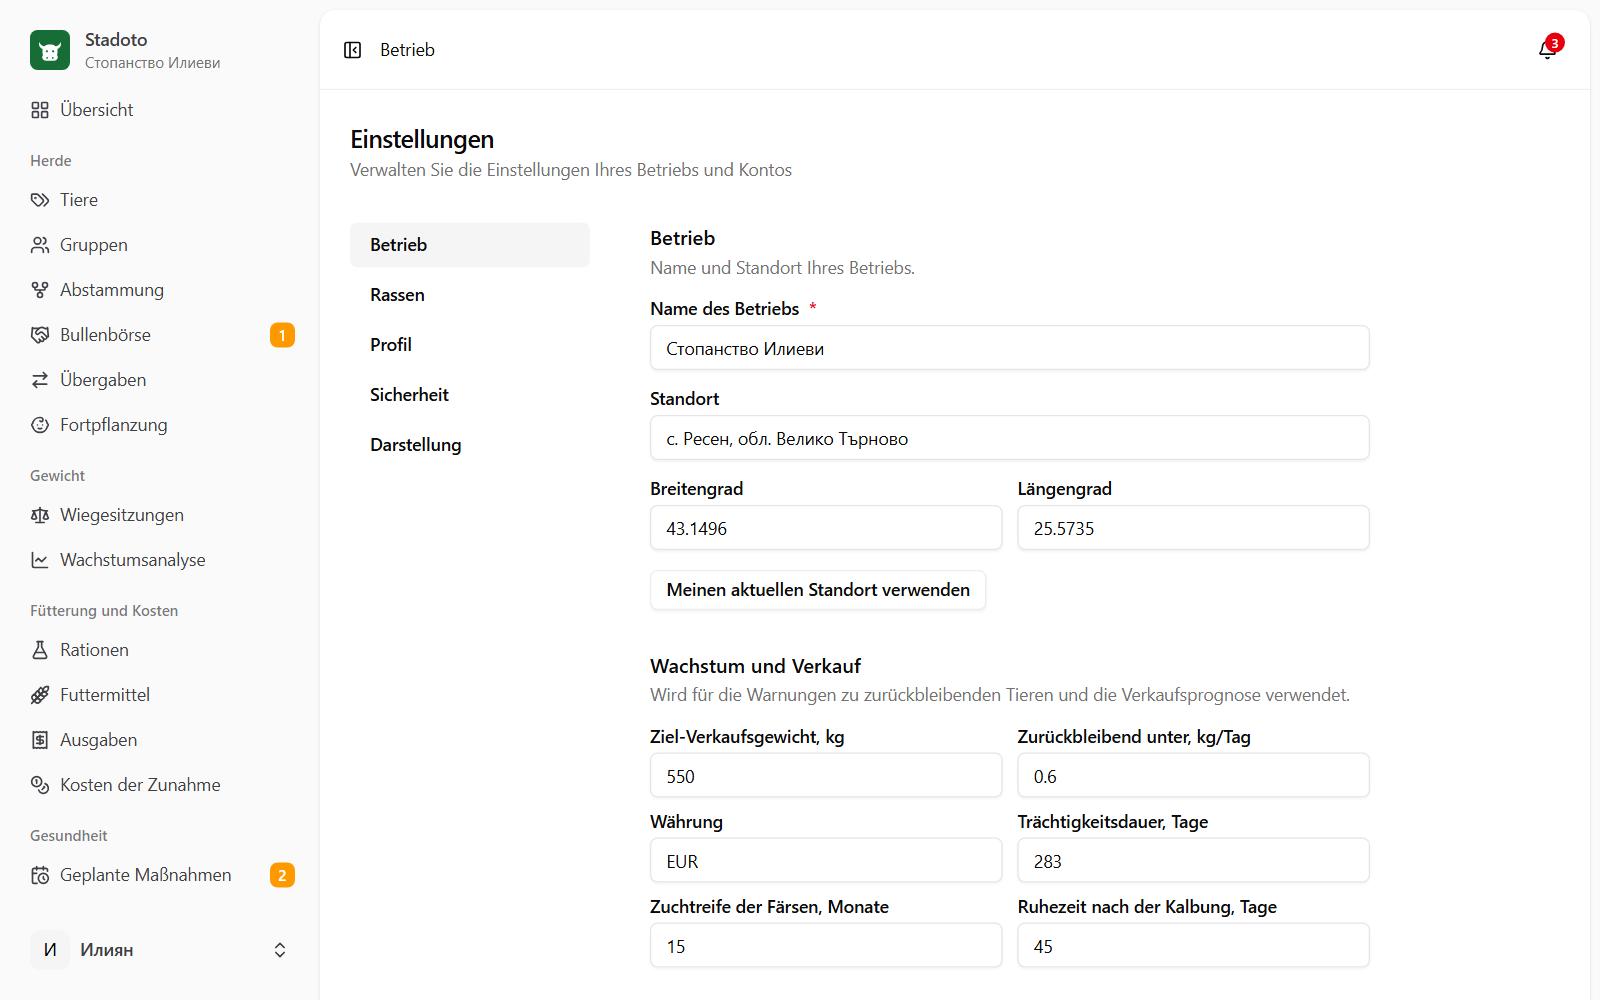
Task: Edit the Längengrad value field
Action: (x=1193, y=528)
